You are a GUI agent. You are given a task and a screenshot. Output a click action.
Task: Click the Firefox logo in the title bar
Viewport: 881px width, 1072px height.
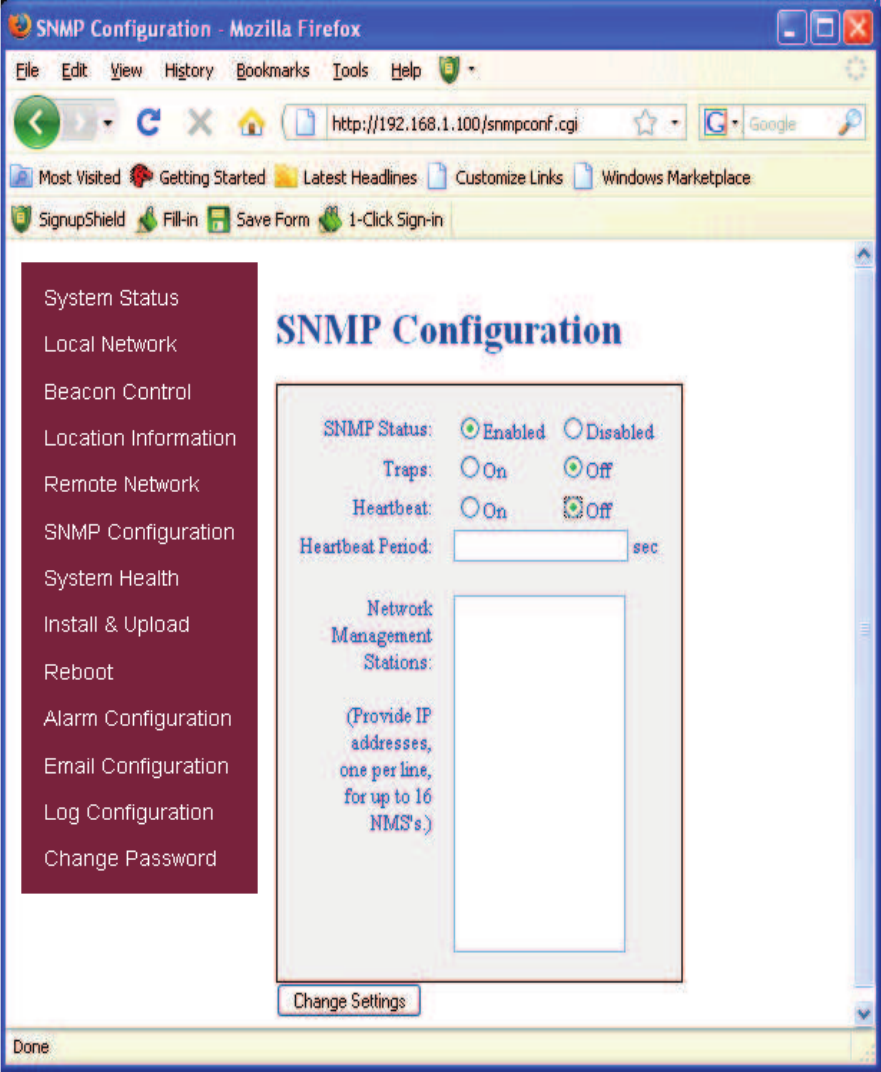tap(21, 26)
